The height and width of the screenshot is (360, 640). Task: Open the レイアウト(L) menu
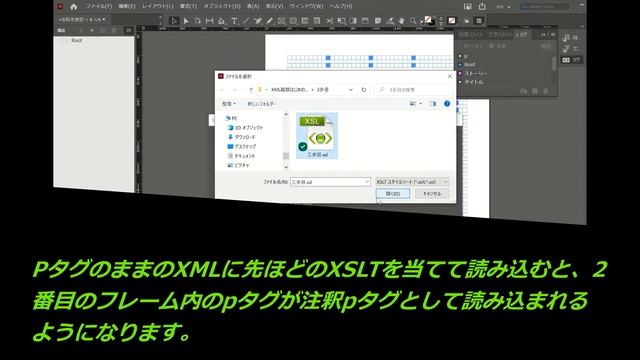click(x=158, y=7)
